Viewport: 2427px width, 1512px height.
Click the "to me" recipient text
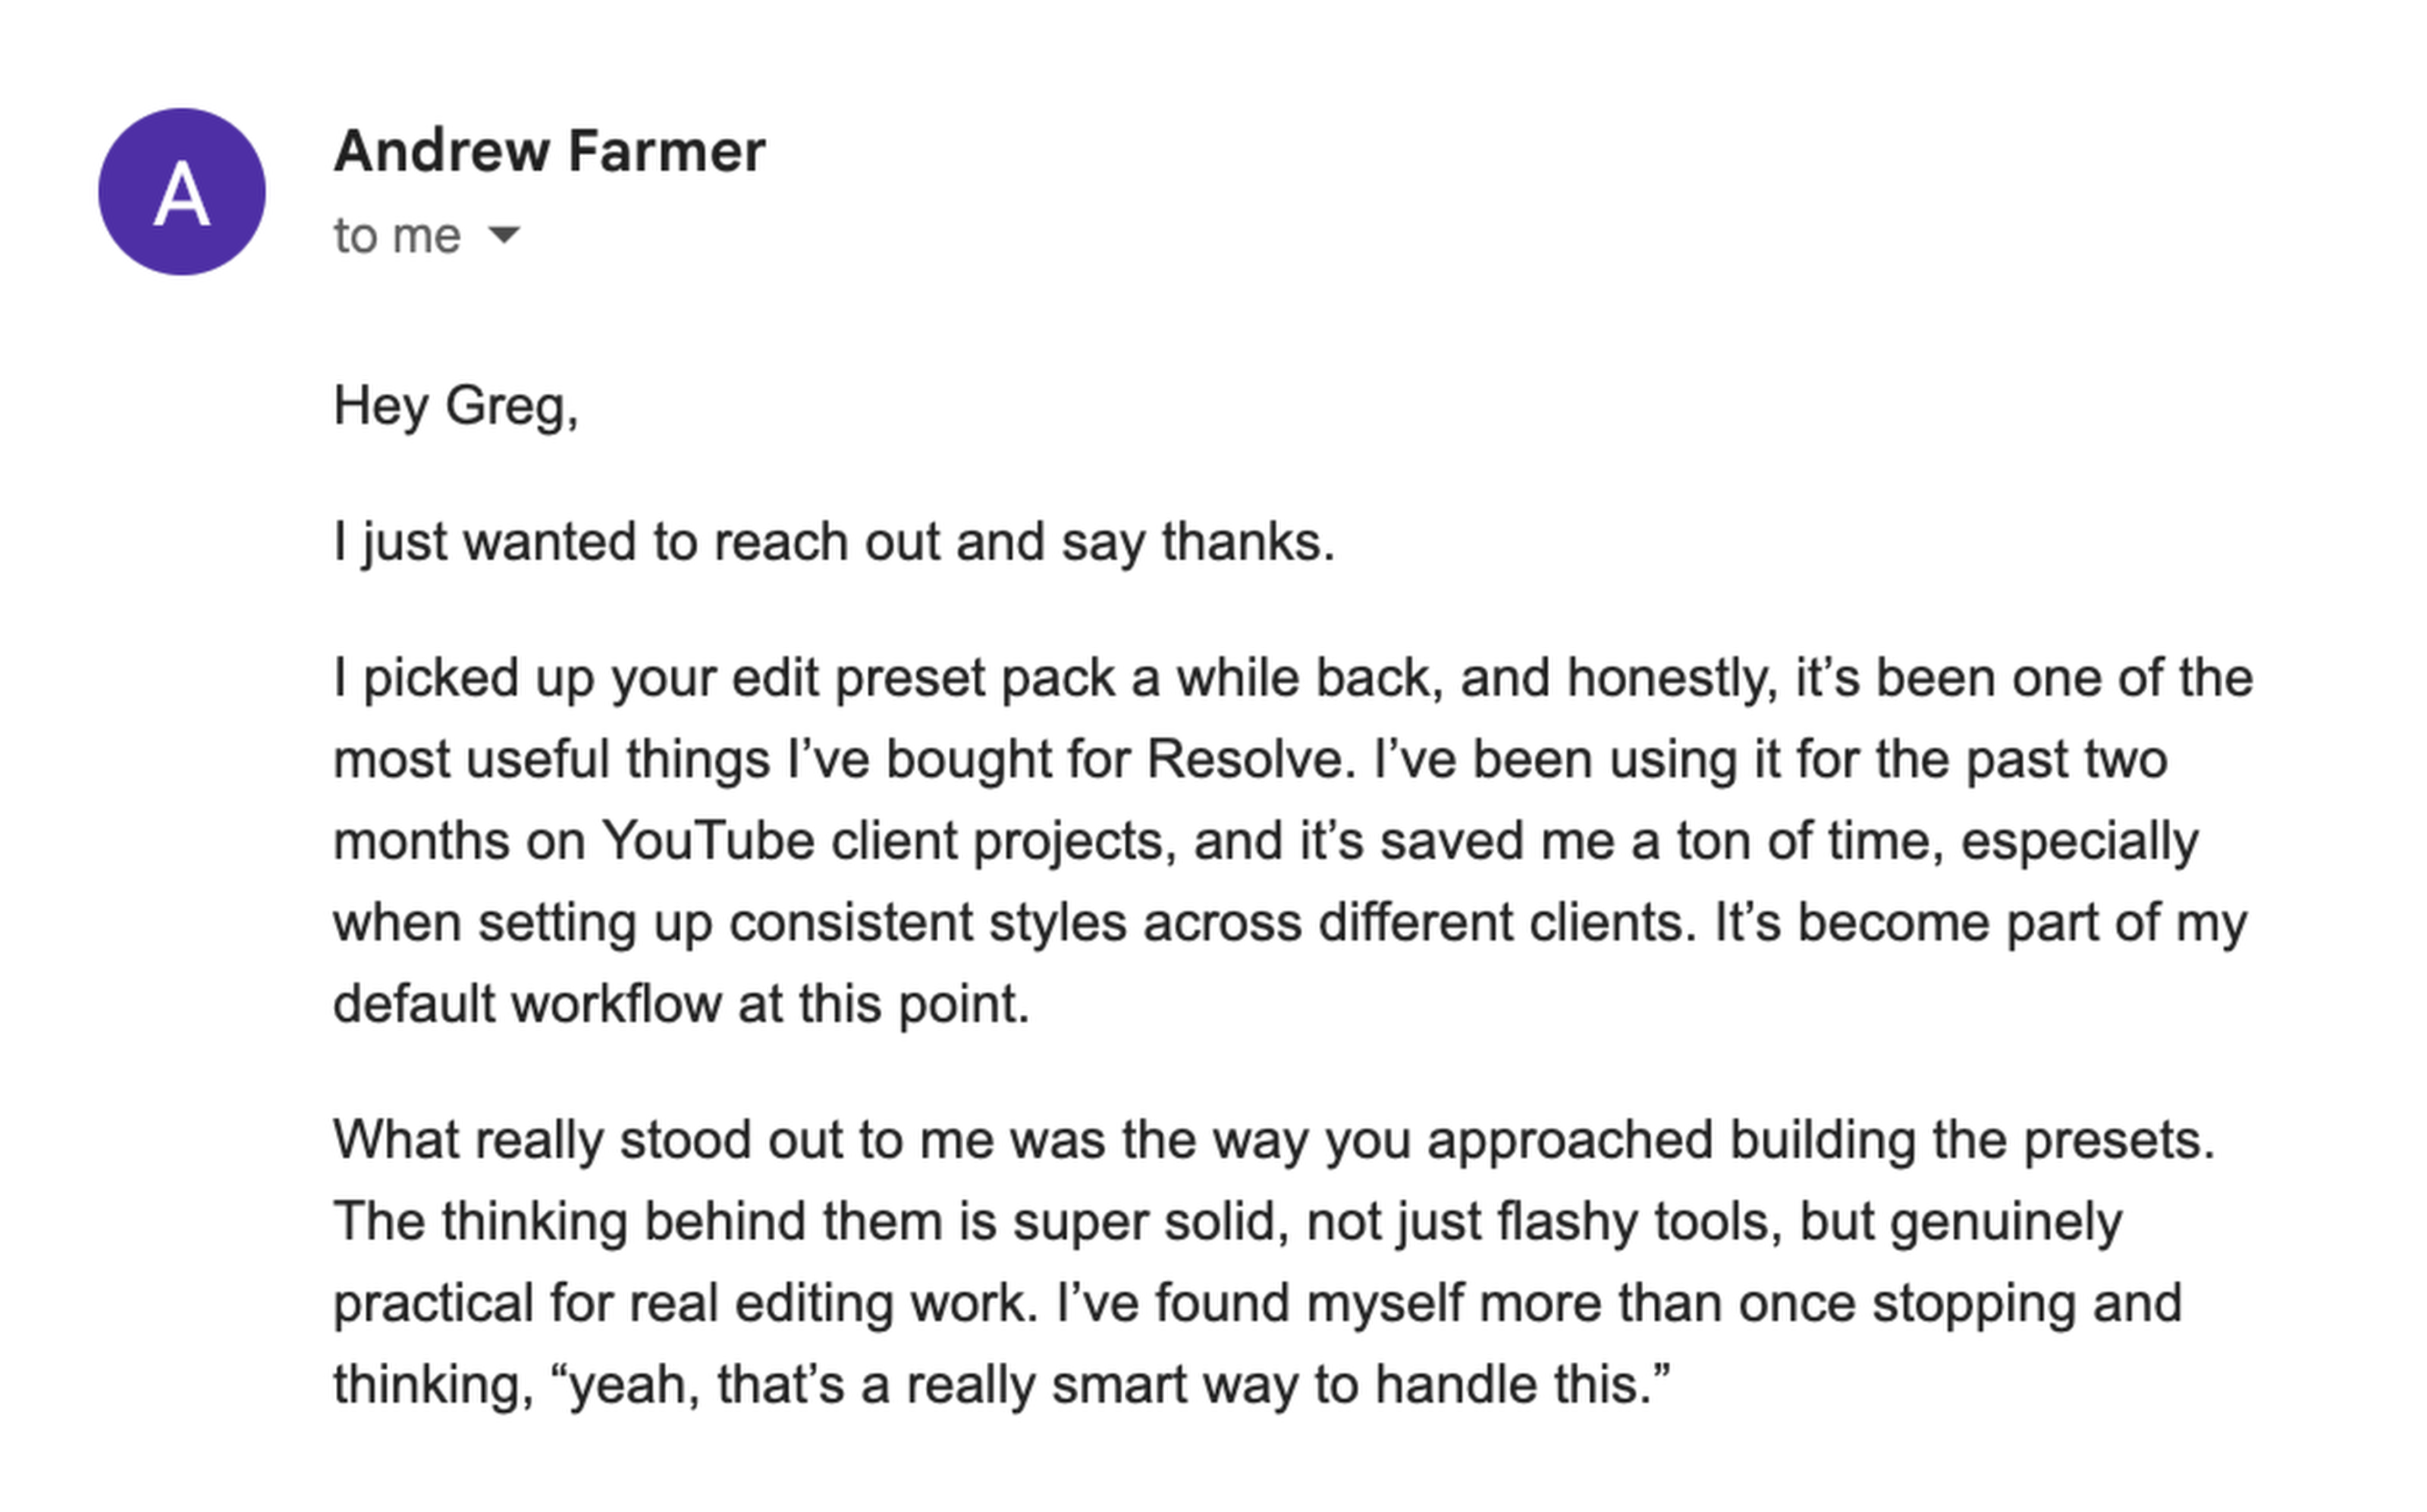click(397, 237)
